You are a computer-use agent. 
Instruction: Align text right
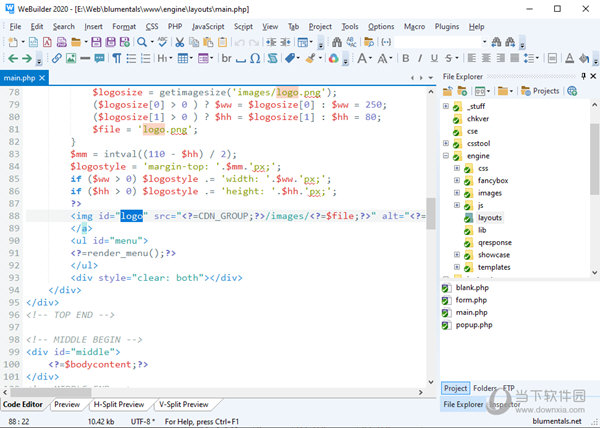pyautogui.click(x=500, y=58)
